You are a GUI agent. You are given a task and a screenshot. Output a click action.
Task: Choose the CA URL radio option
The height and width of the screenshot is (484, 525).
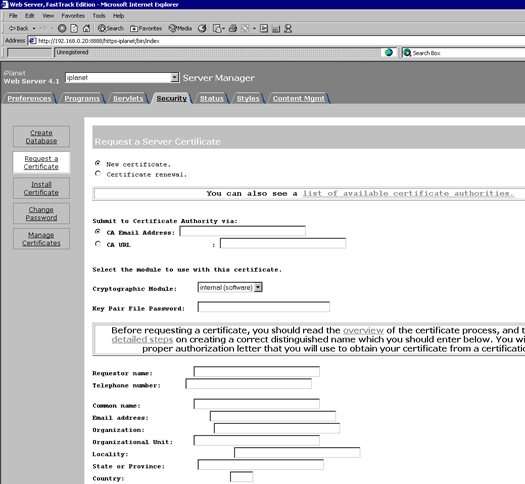click(x=98, y=244)
